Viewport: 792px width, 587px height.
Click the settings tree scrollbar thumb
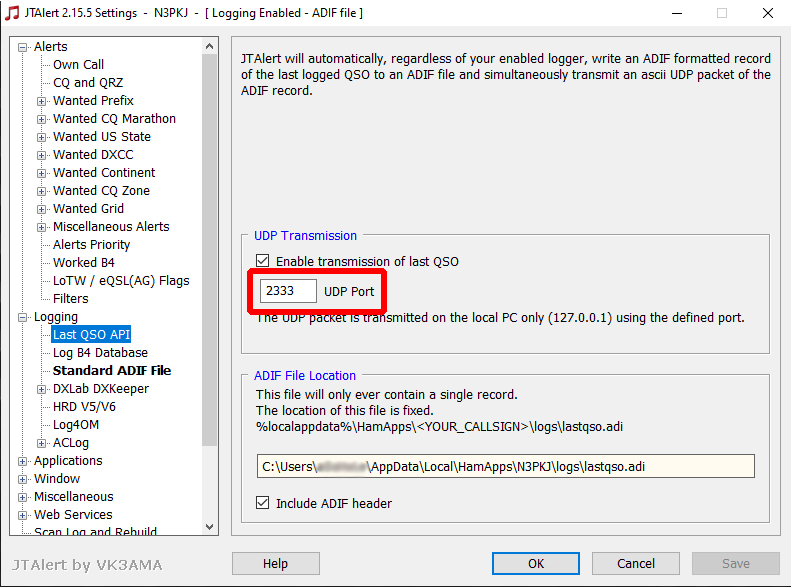pyautogui.click(x=210, y=250)
